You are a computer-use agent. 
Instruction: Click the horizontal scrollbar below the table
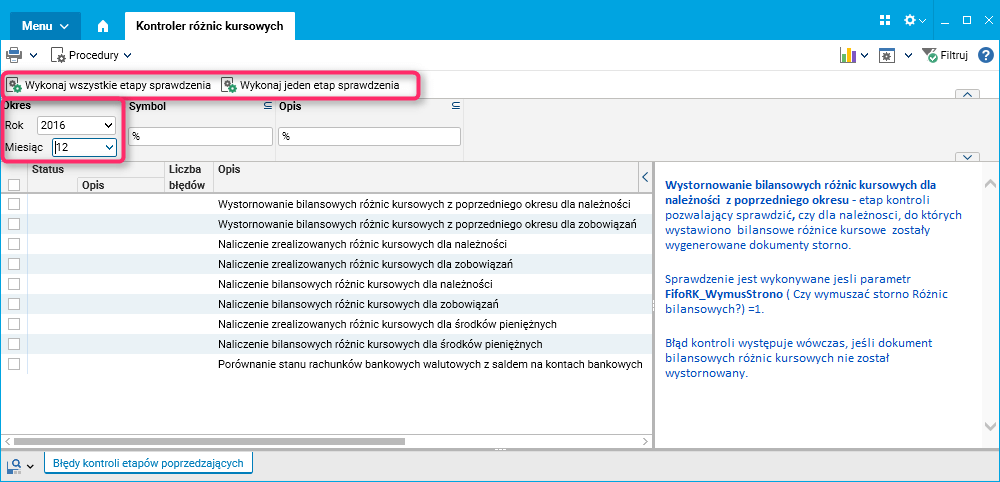pyautogui.click(x=200, y=440)
